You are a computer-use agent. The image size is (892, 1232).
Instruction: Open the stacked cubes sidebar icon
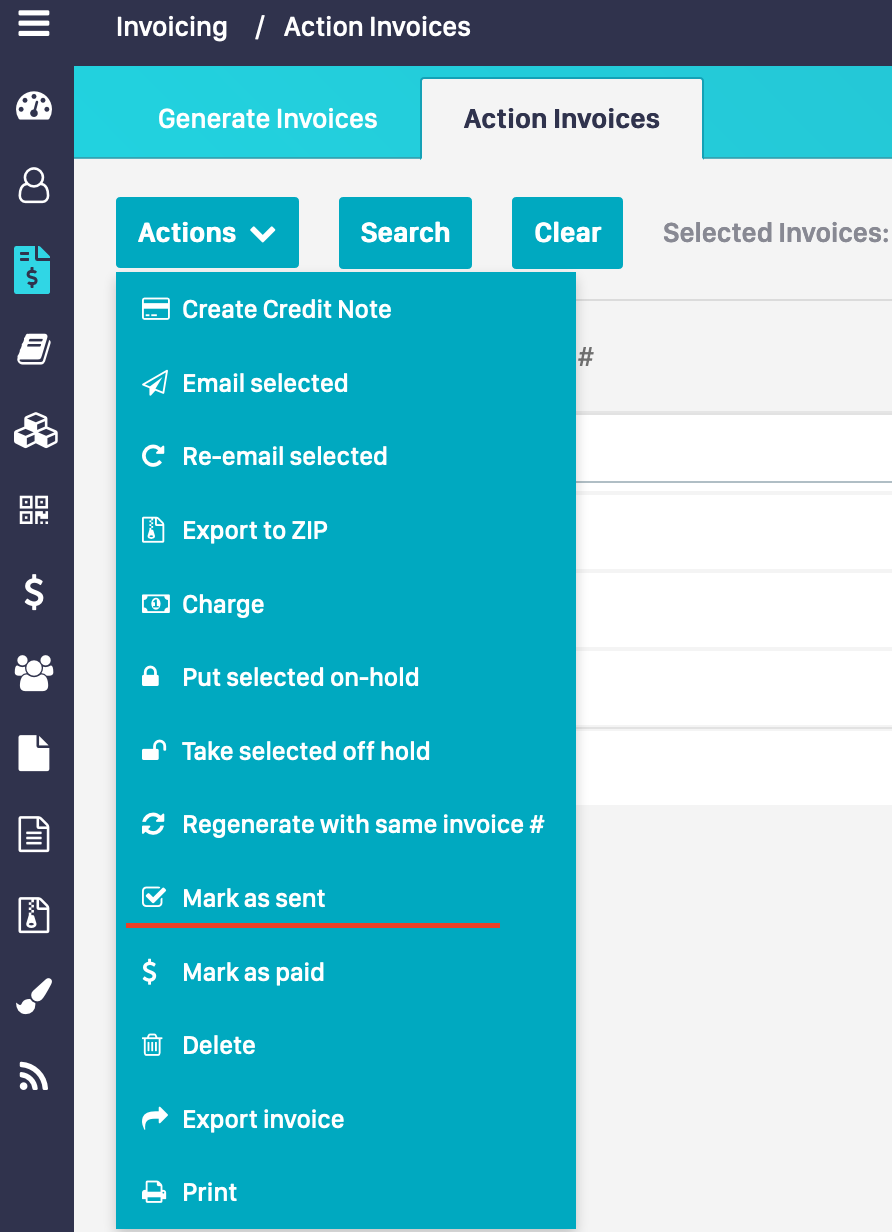point(35,431)
